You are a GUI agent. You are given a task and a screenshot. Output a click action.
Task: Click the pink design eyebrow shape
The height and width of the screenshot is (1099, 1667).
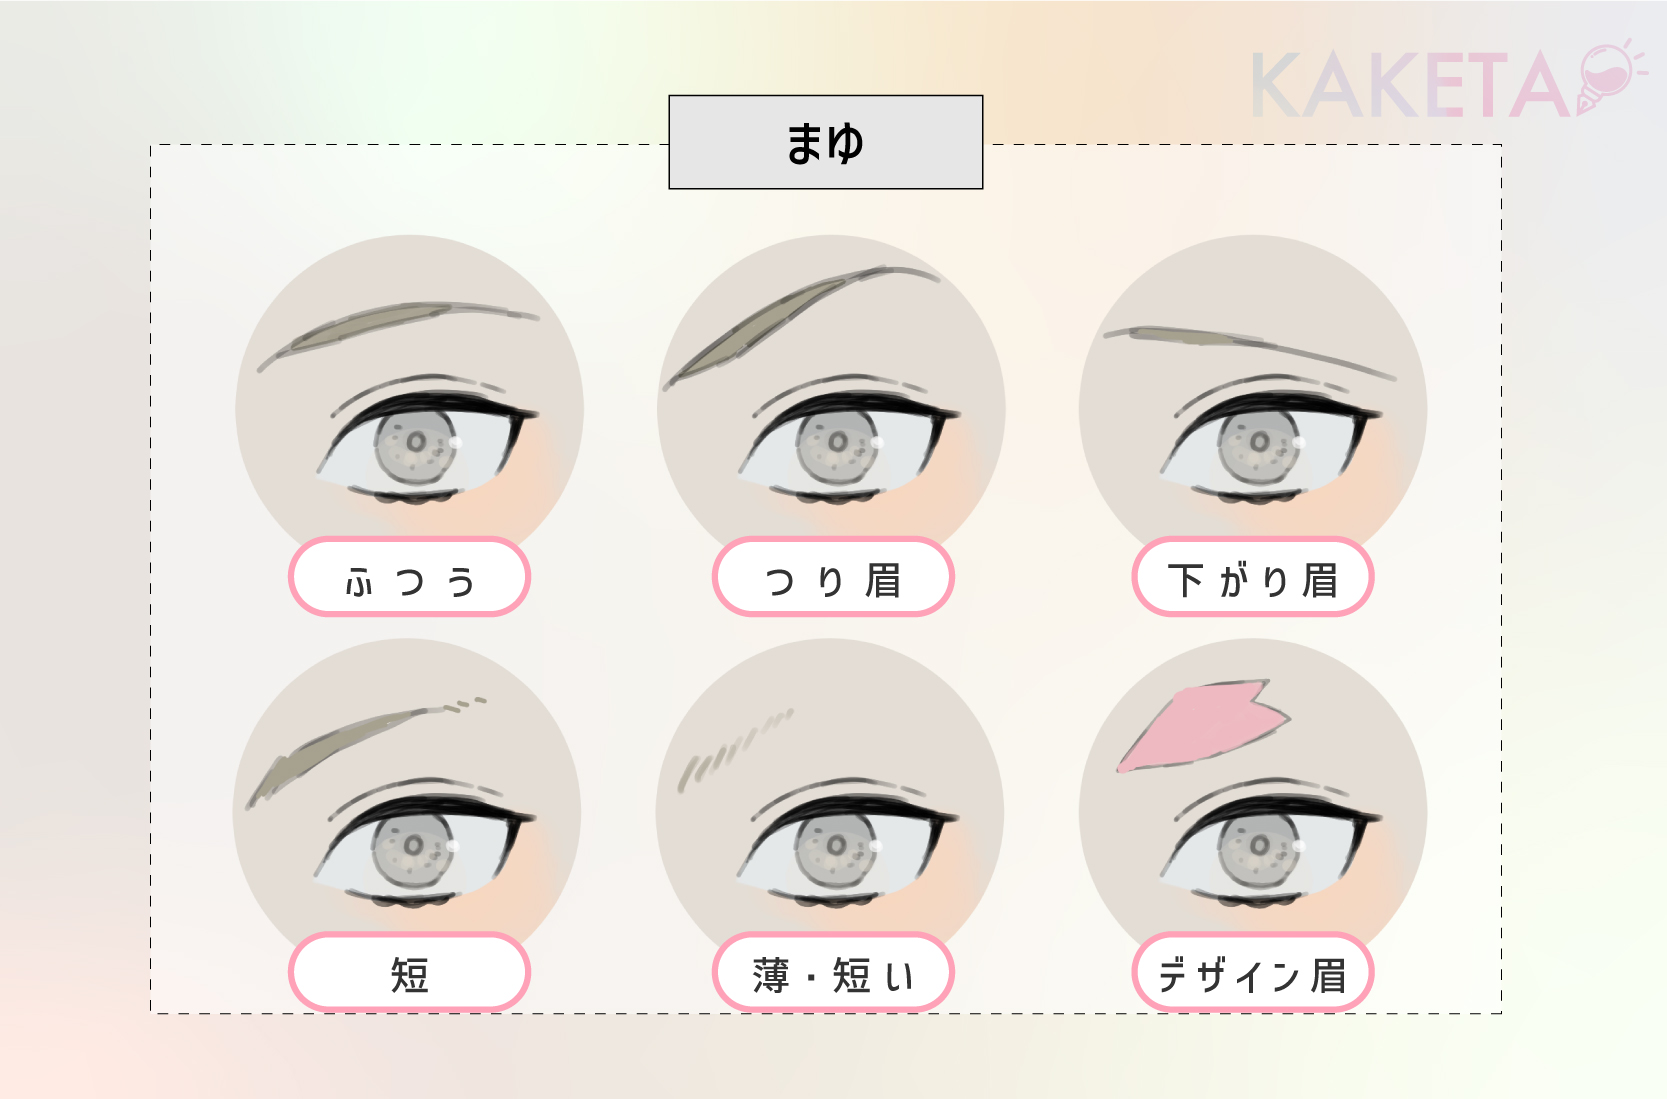(x=1204, y=726)
